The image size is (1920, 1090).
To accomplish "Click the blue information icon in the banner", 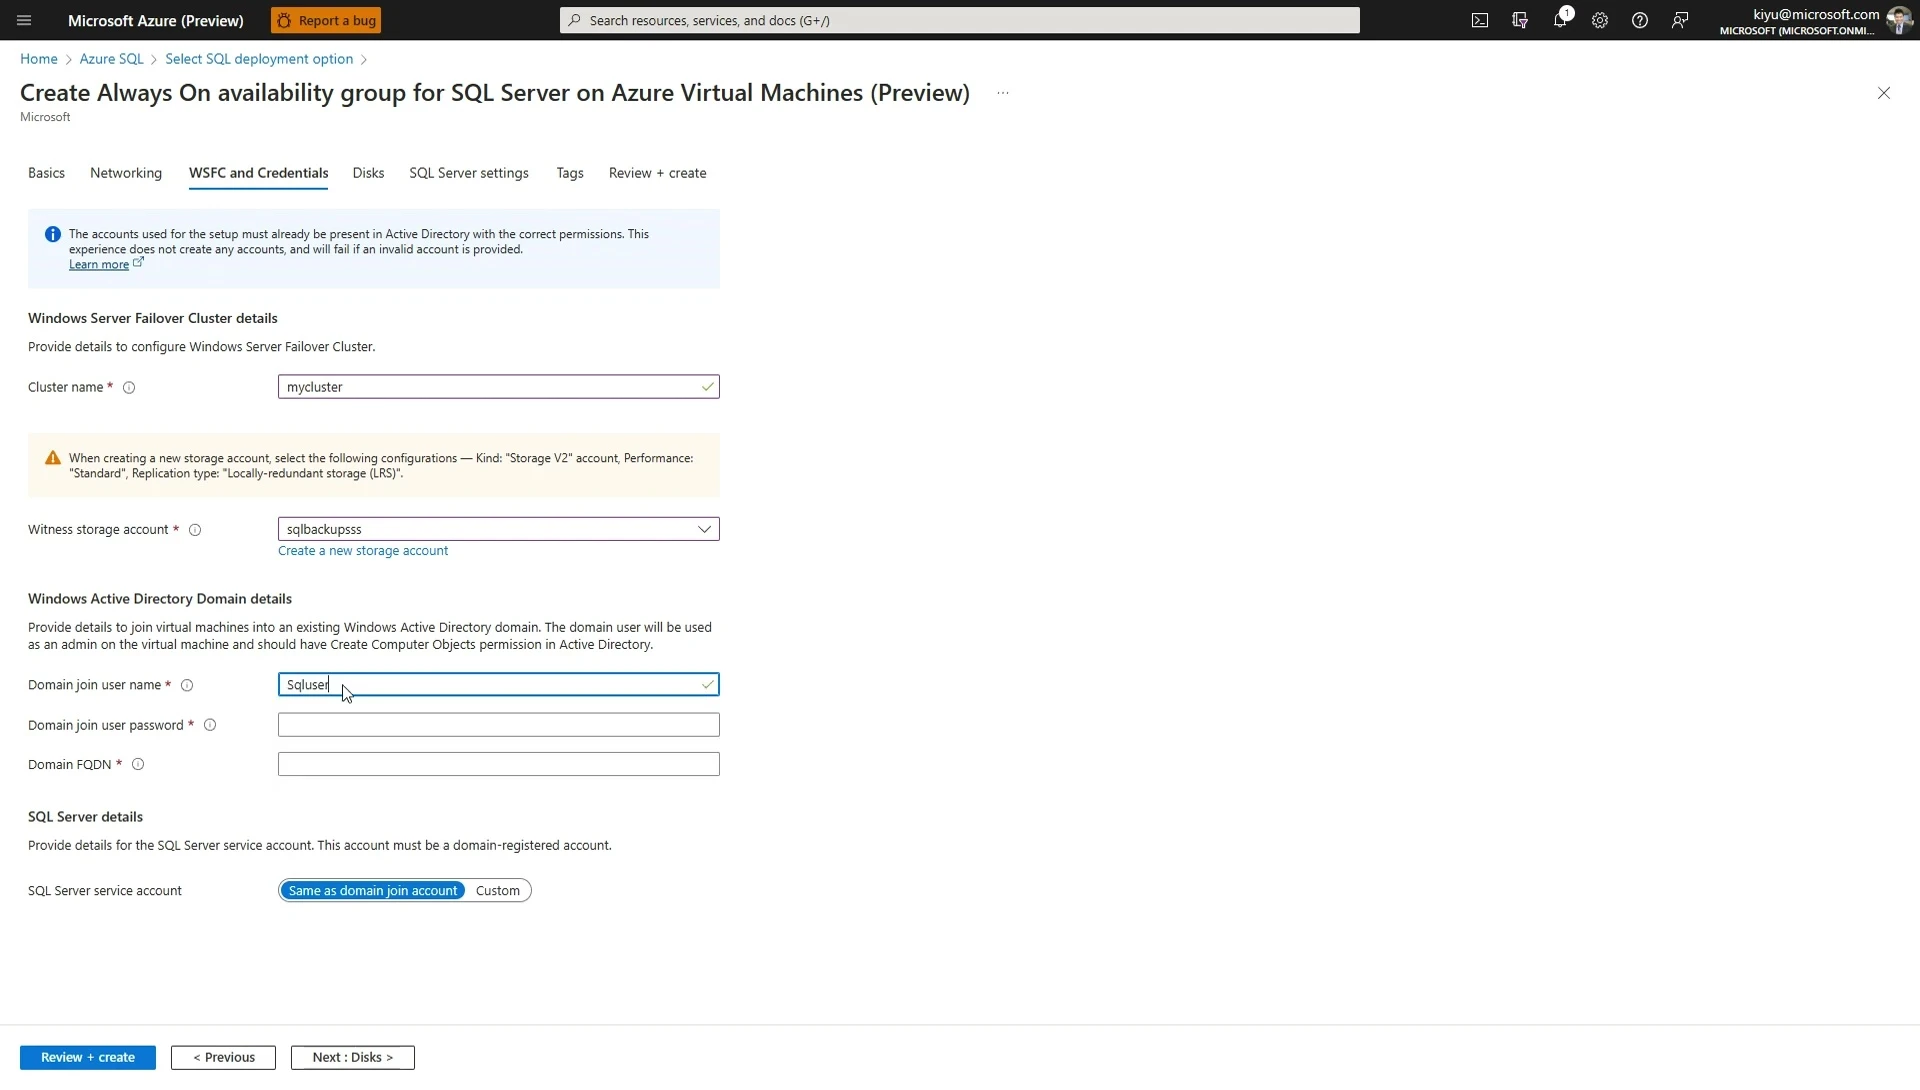I will 53,234.
